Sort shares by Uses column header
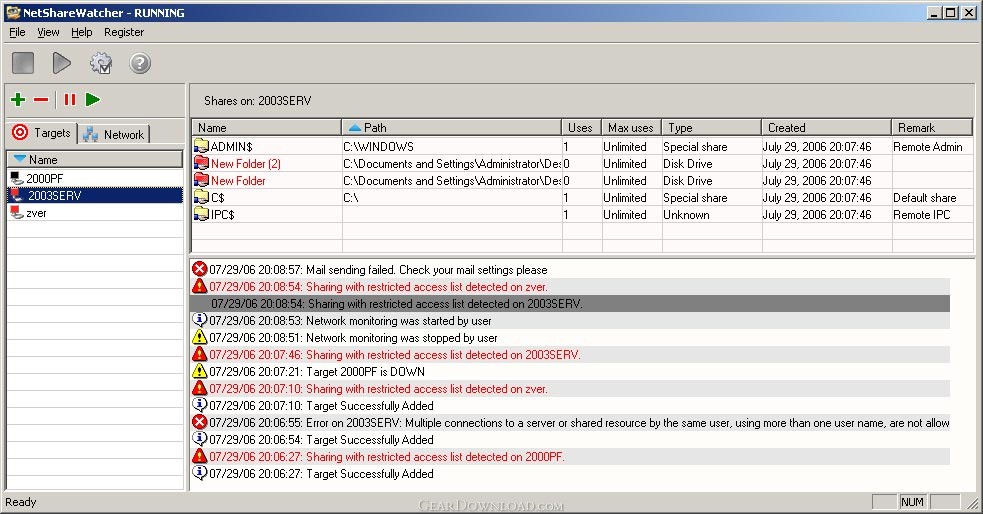 click(x=581, y=127)
